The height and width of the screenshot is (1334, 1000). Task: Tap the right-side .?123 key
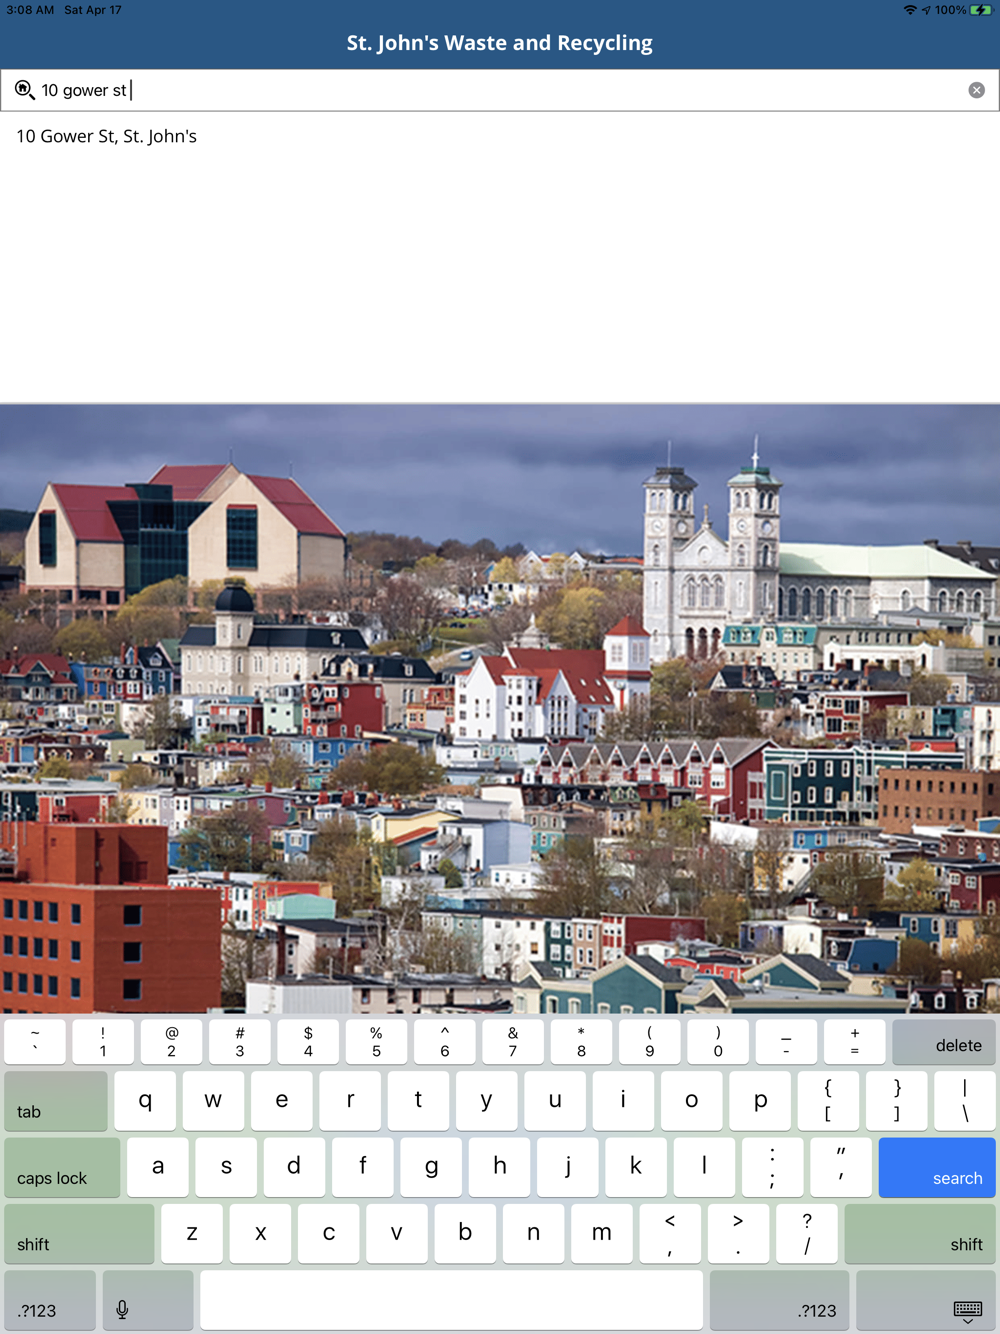click(779, 1301)
